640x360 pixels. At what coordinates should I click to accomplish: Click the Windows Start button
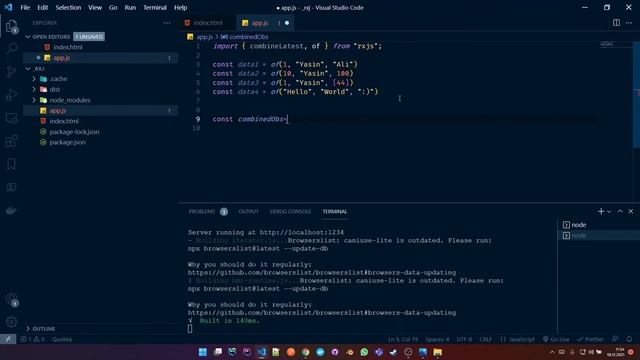point(202,352)
